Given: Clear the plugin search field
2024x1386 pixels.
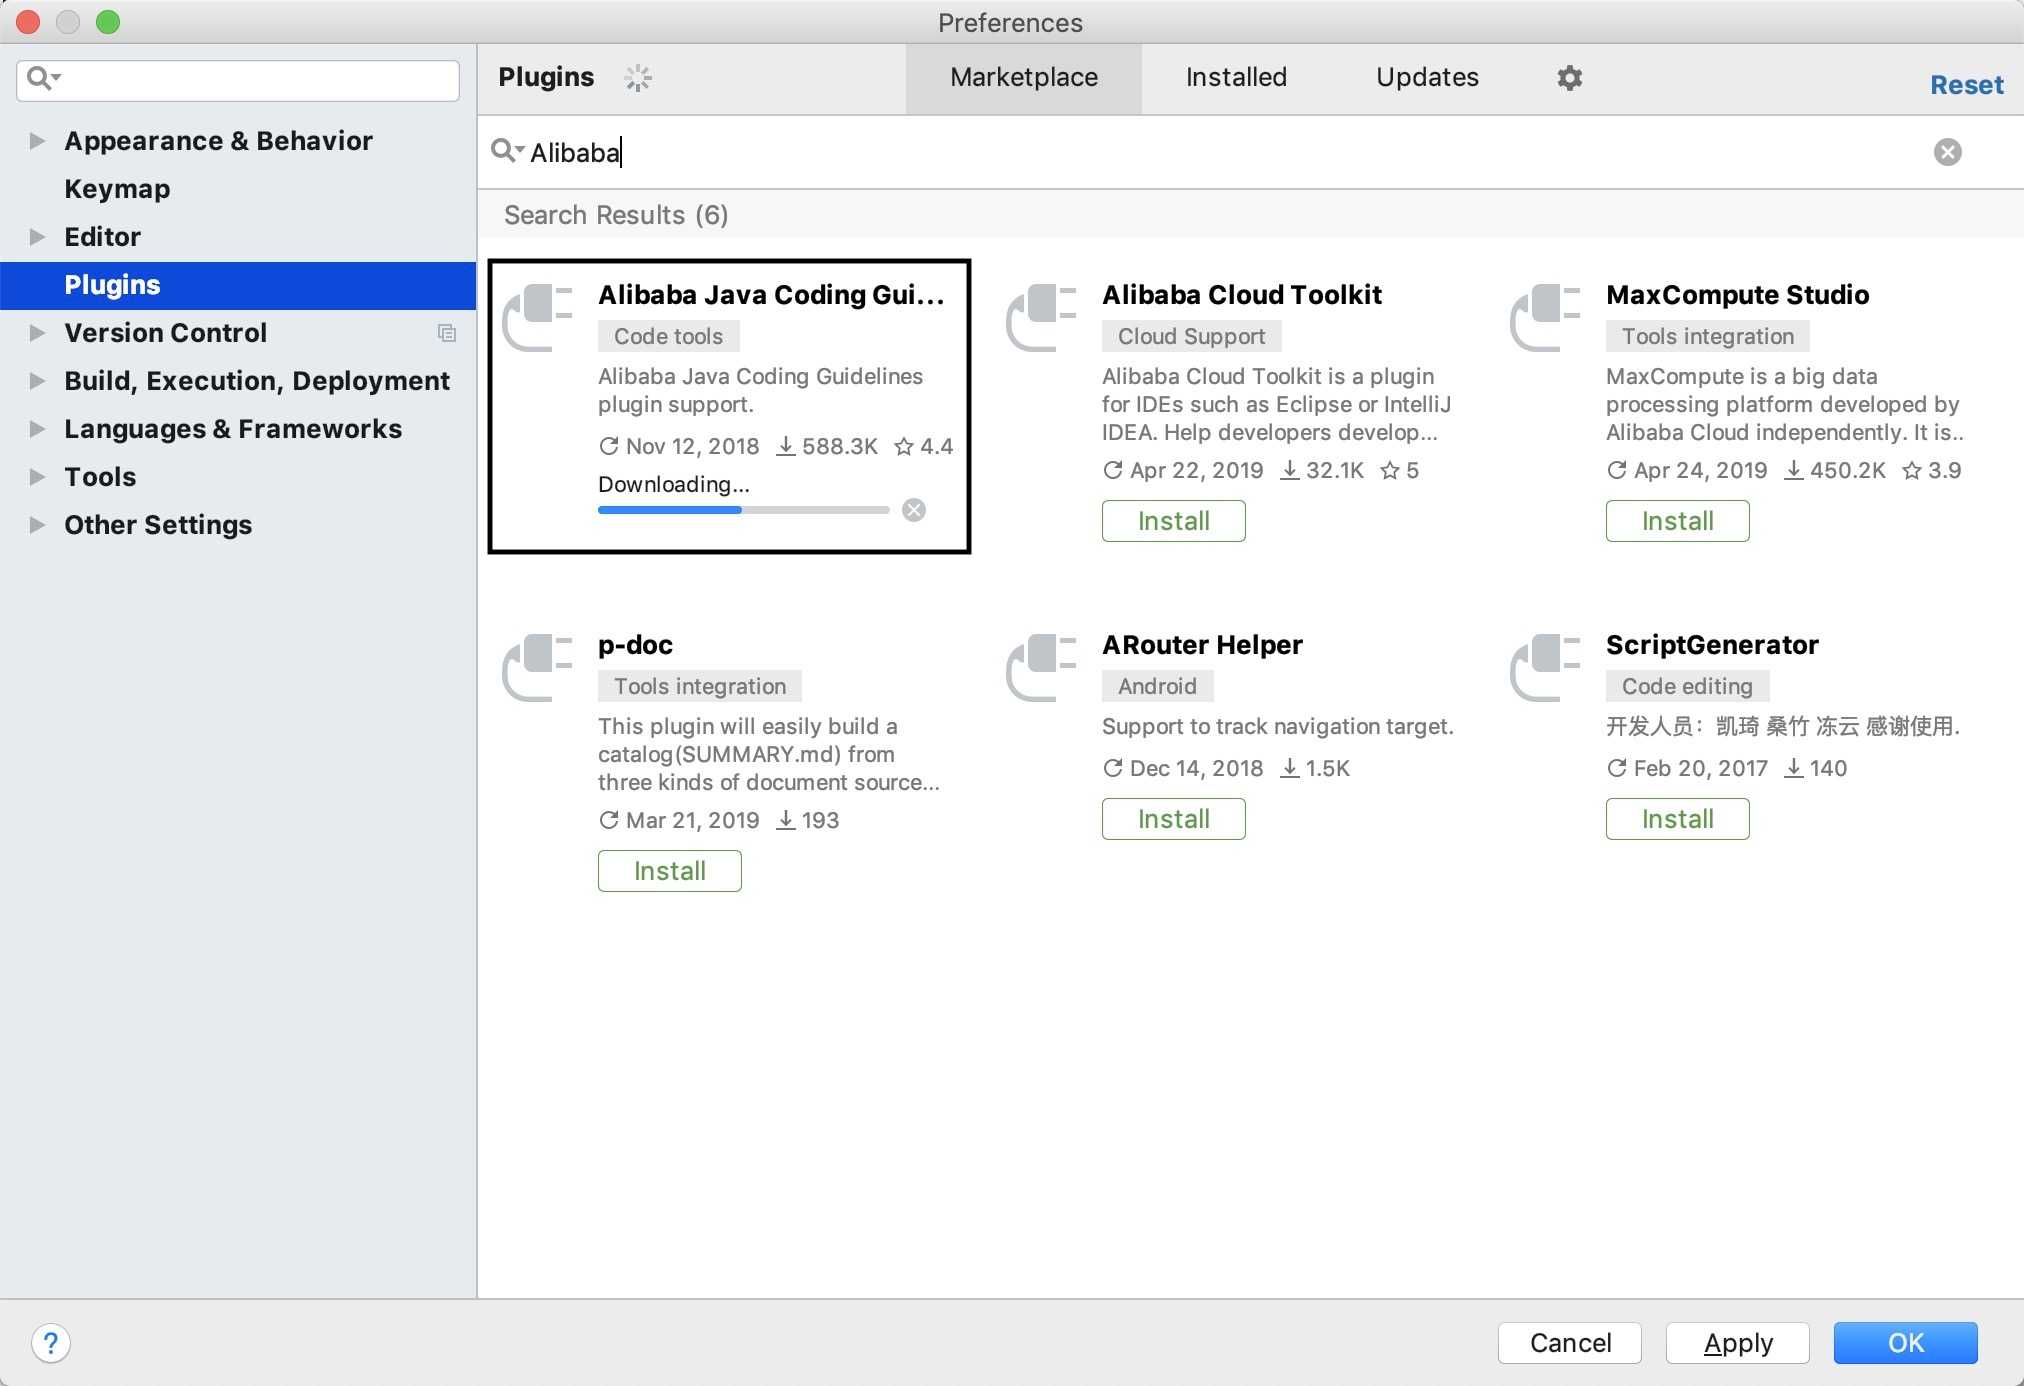Looking at the screenshot, I should tap(1947, 152).
